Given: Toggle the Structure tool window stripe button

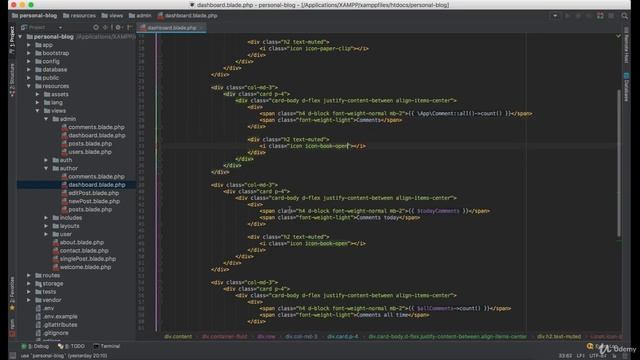Looking at the screenshot, I should point(12,80).
